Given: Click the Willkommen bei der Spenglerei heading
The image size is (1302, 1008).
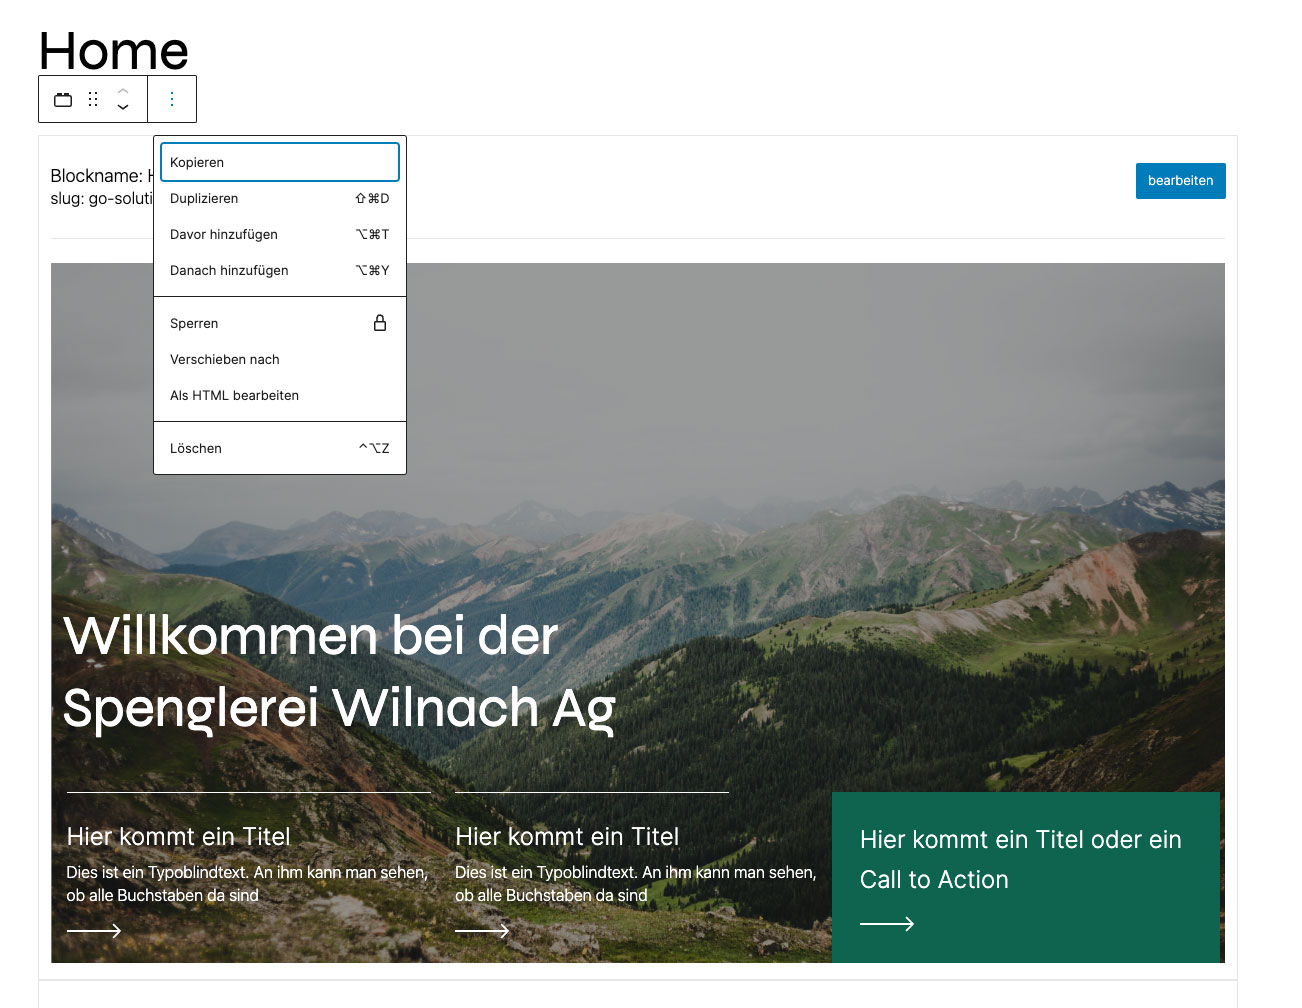Looking at the screenshot, I should tap(339, 671).
